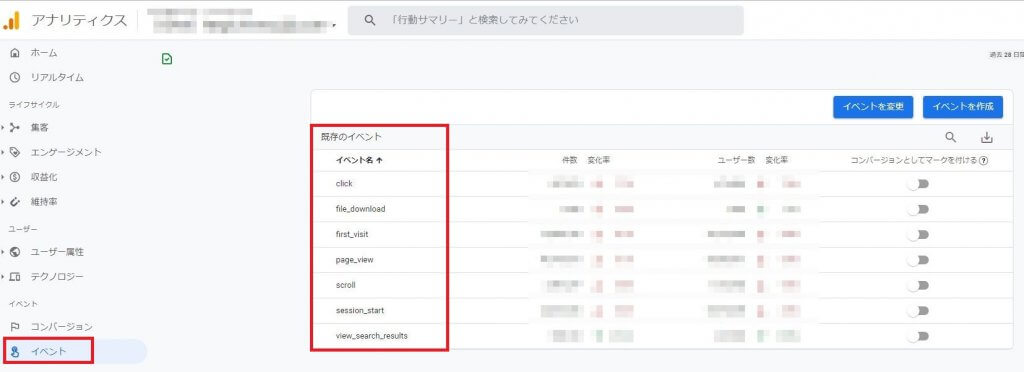Click the help icon beside conversion column
Image resolution: width=1024 pixels, height=372 pixels.
coord(983,161)
